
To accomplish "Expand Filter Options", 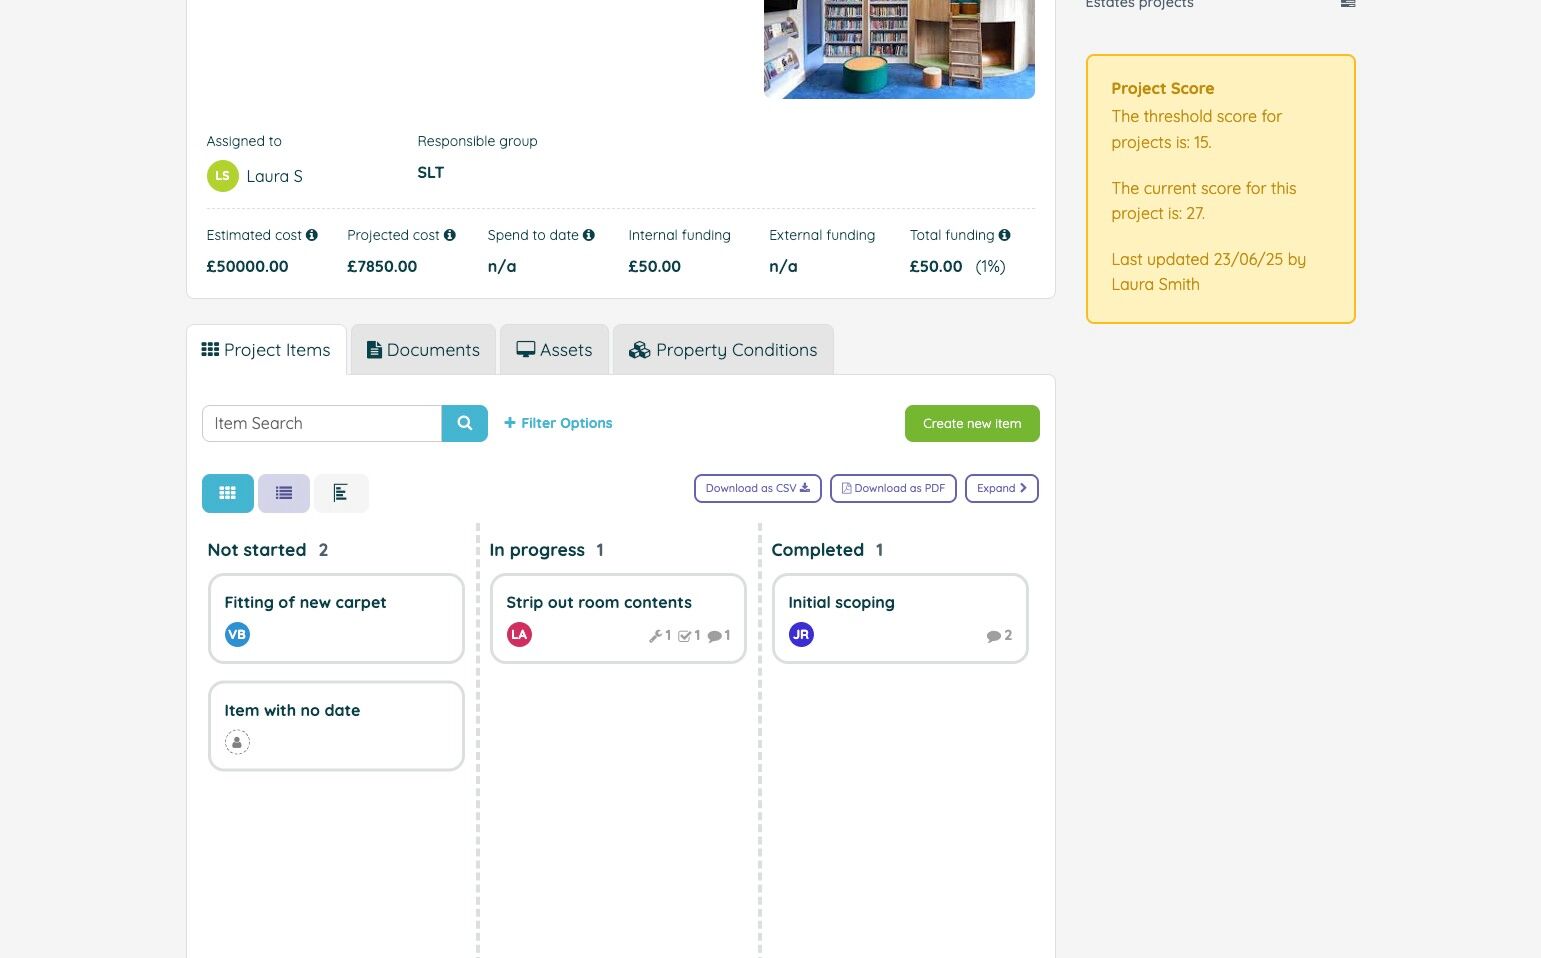I will (558, 423).
